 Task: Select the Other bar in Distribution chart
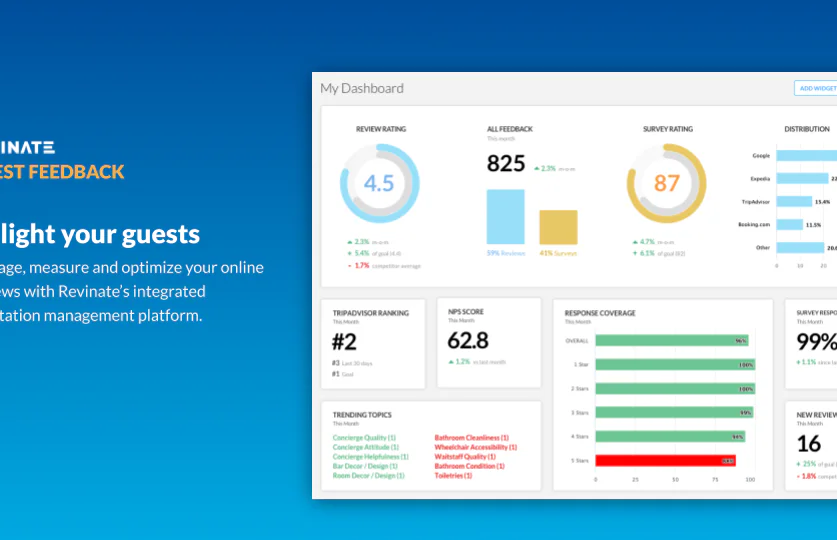click(800, 248)
